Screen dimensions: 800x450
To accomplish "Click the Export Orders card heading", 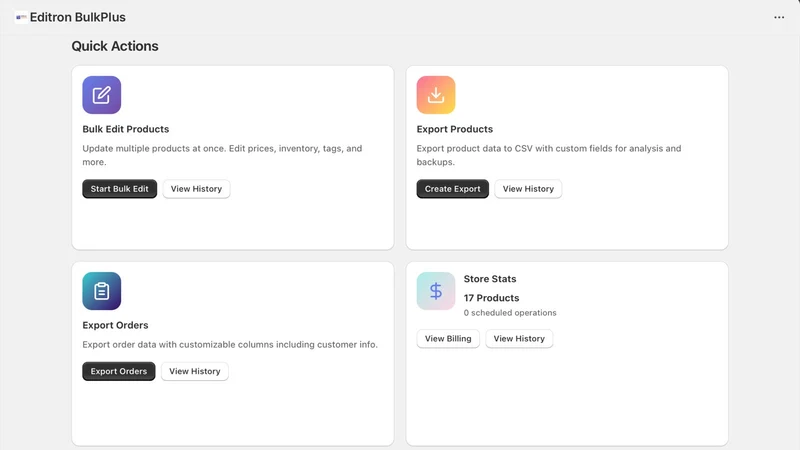I will (x=115, y=325).
